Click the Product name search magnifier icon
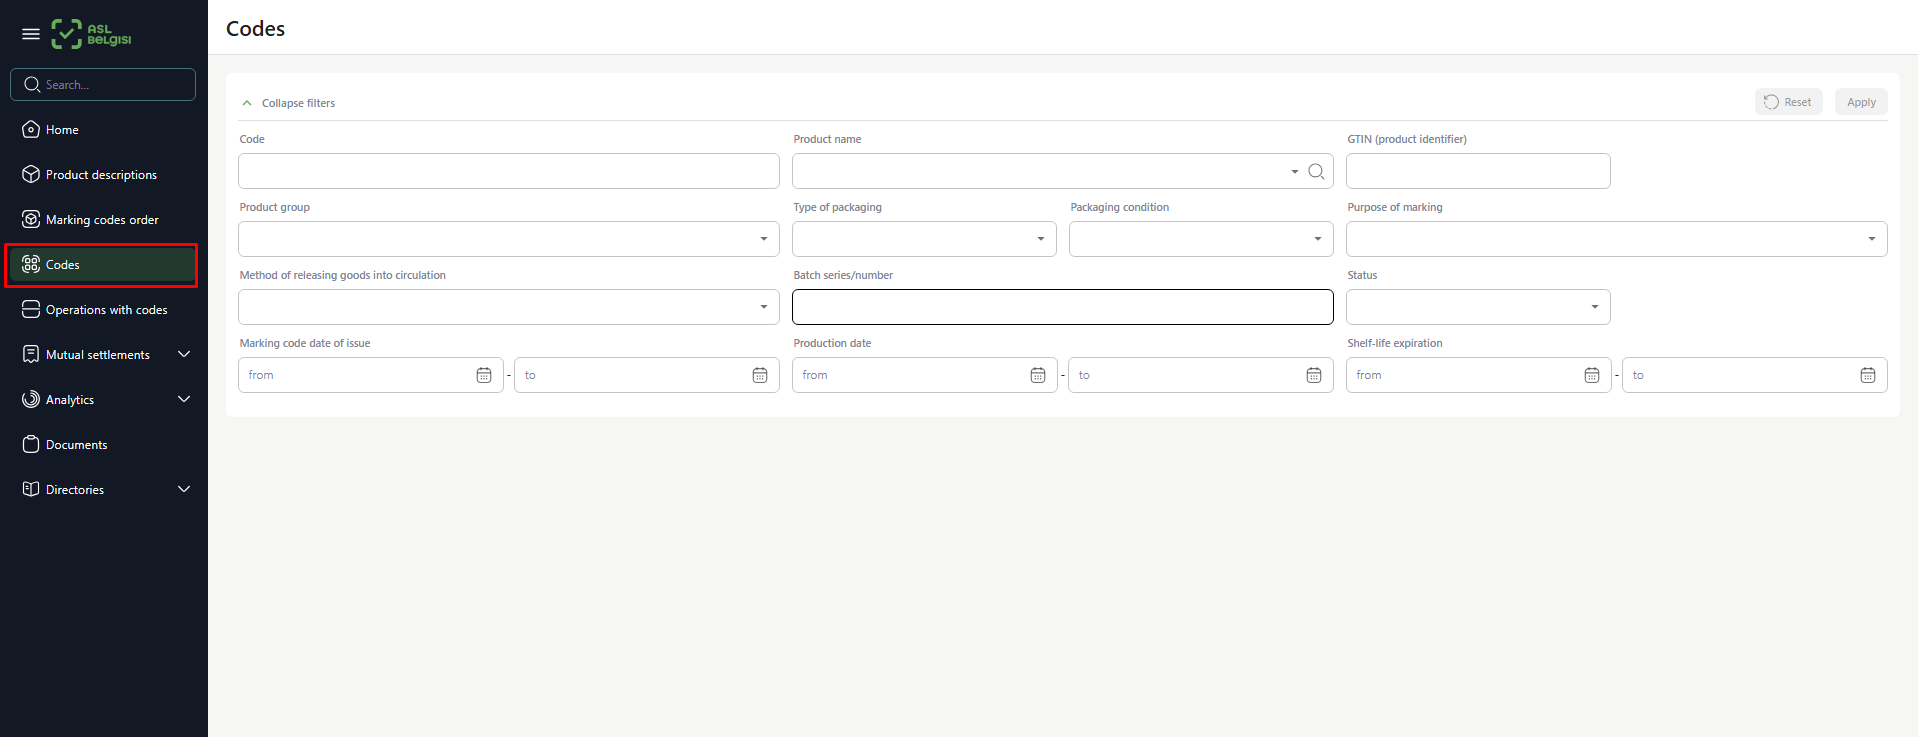 tap(1316, 172)
